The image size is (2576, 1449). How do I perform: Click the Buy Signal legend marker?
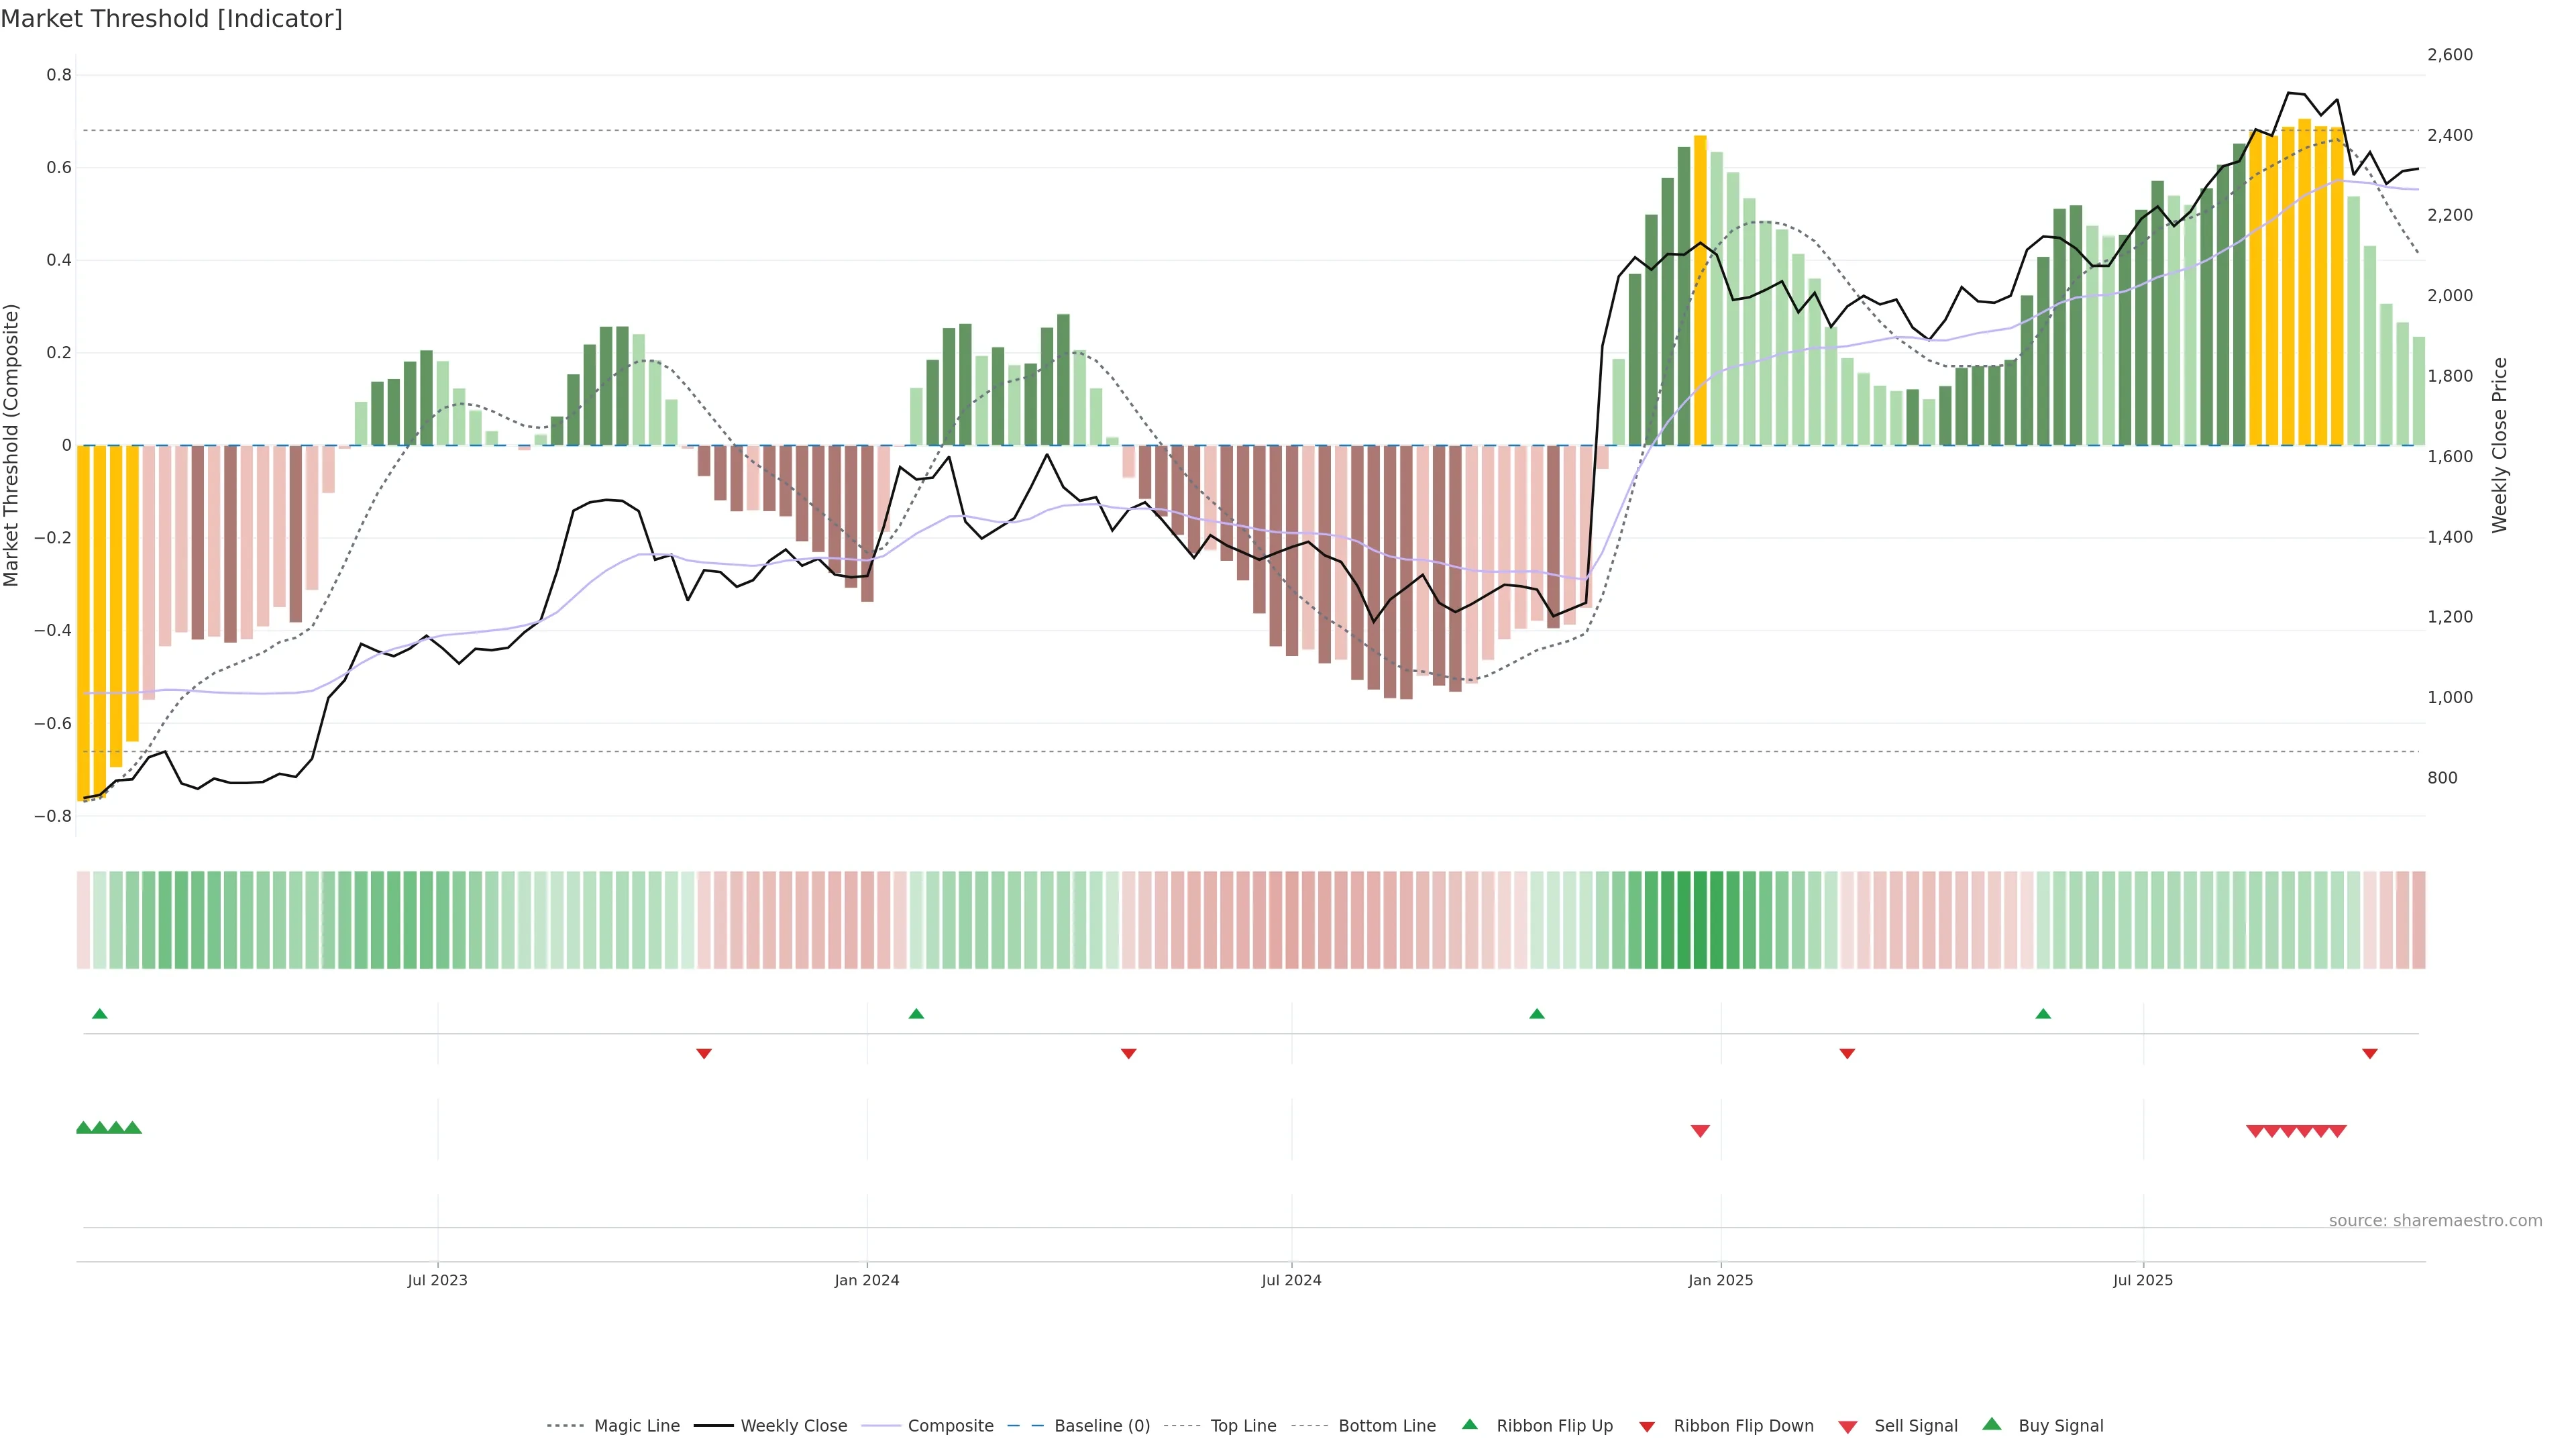coord(1991,1424)
